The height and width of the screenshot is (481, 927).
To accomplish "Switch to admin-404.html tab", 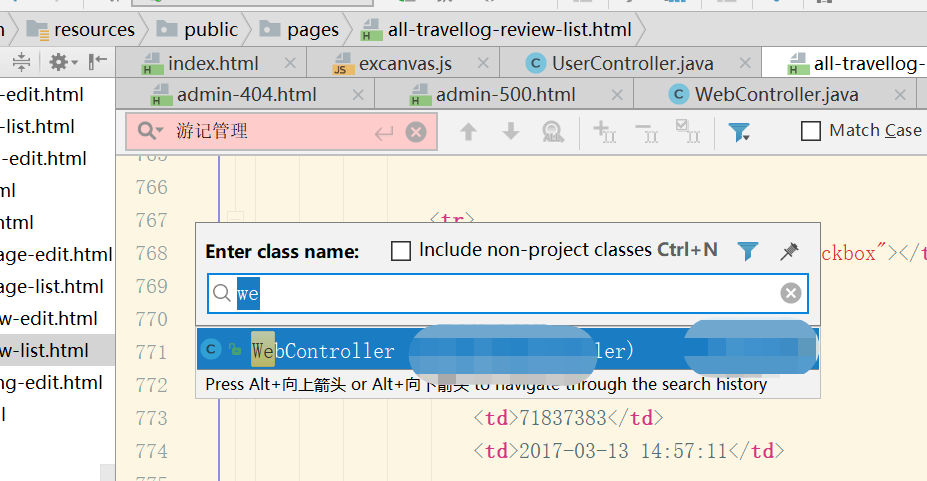I will [247, 95].
